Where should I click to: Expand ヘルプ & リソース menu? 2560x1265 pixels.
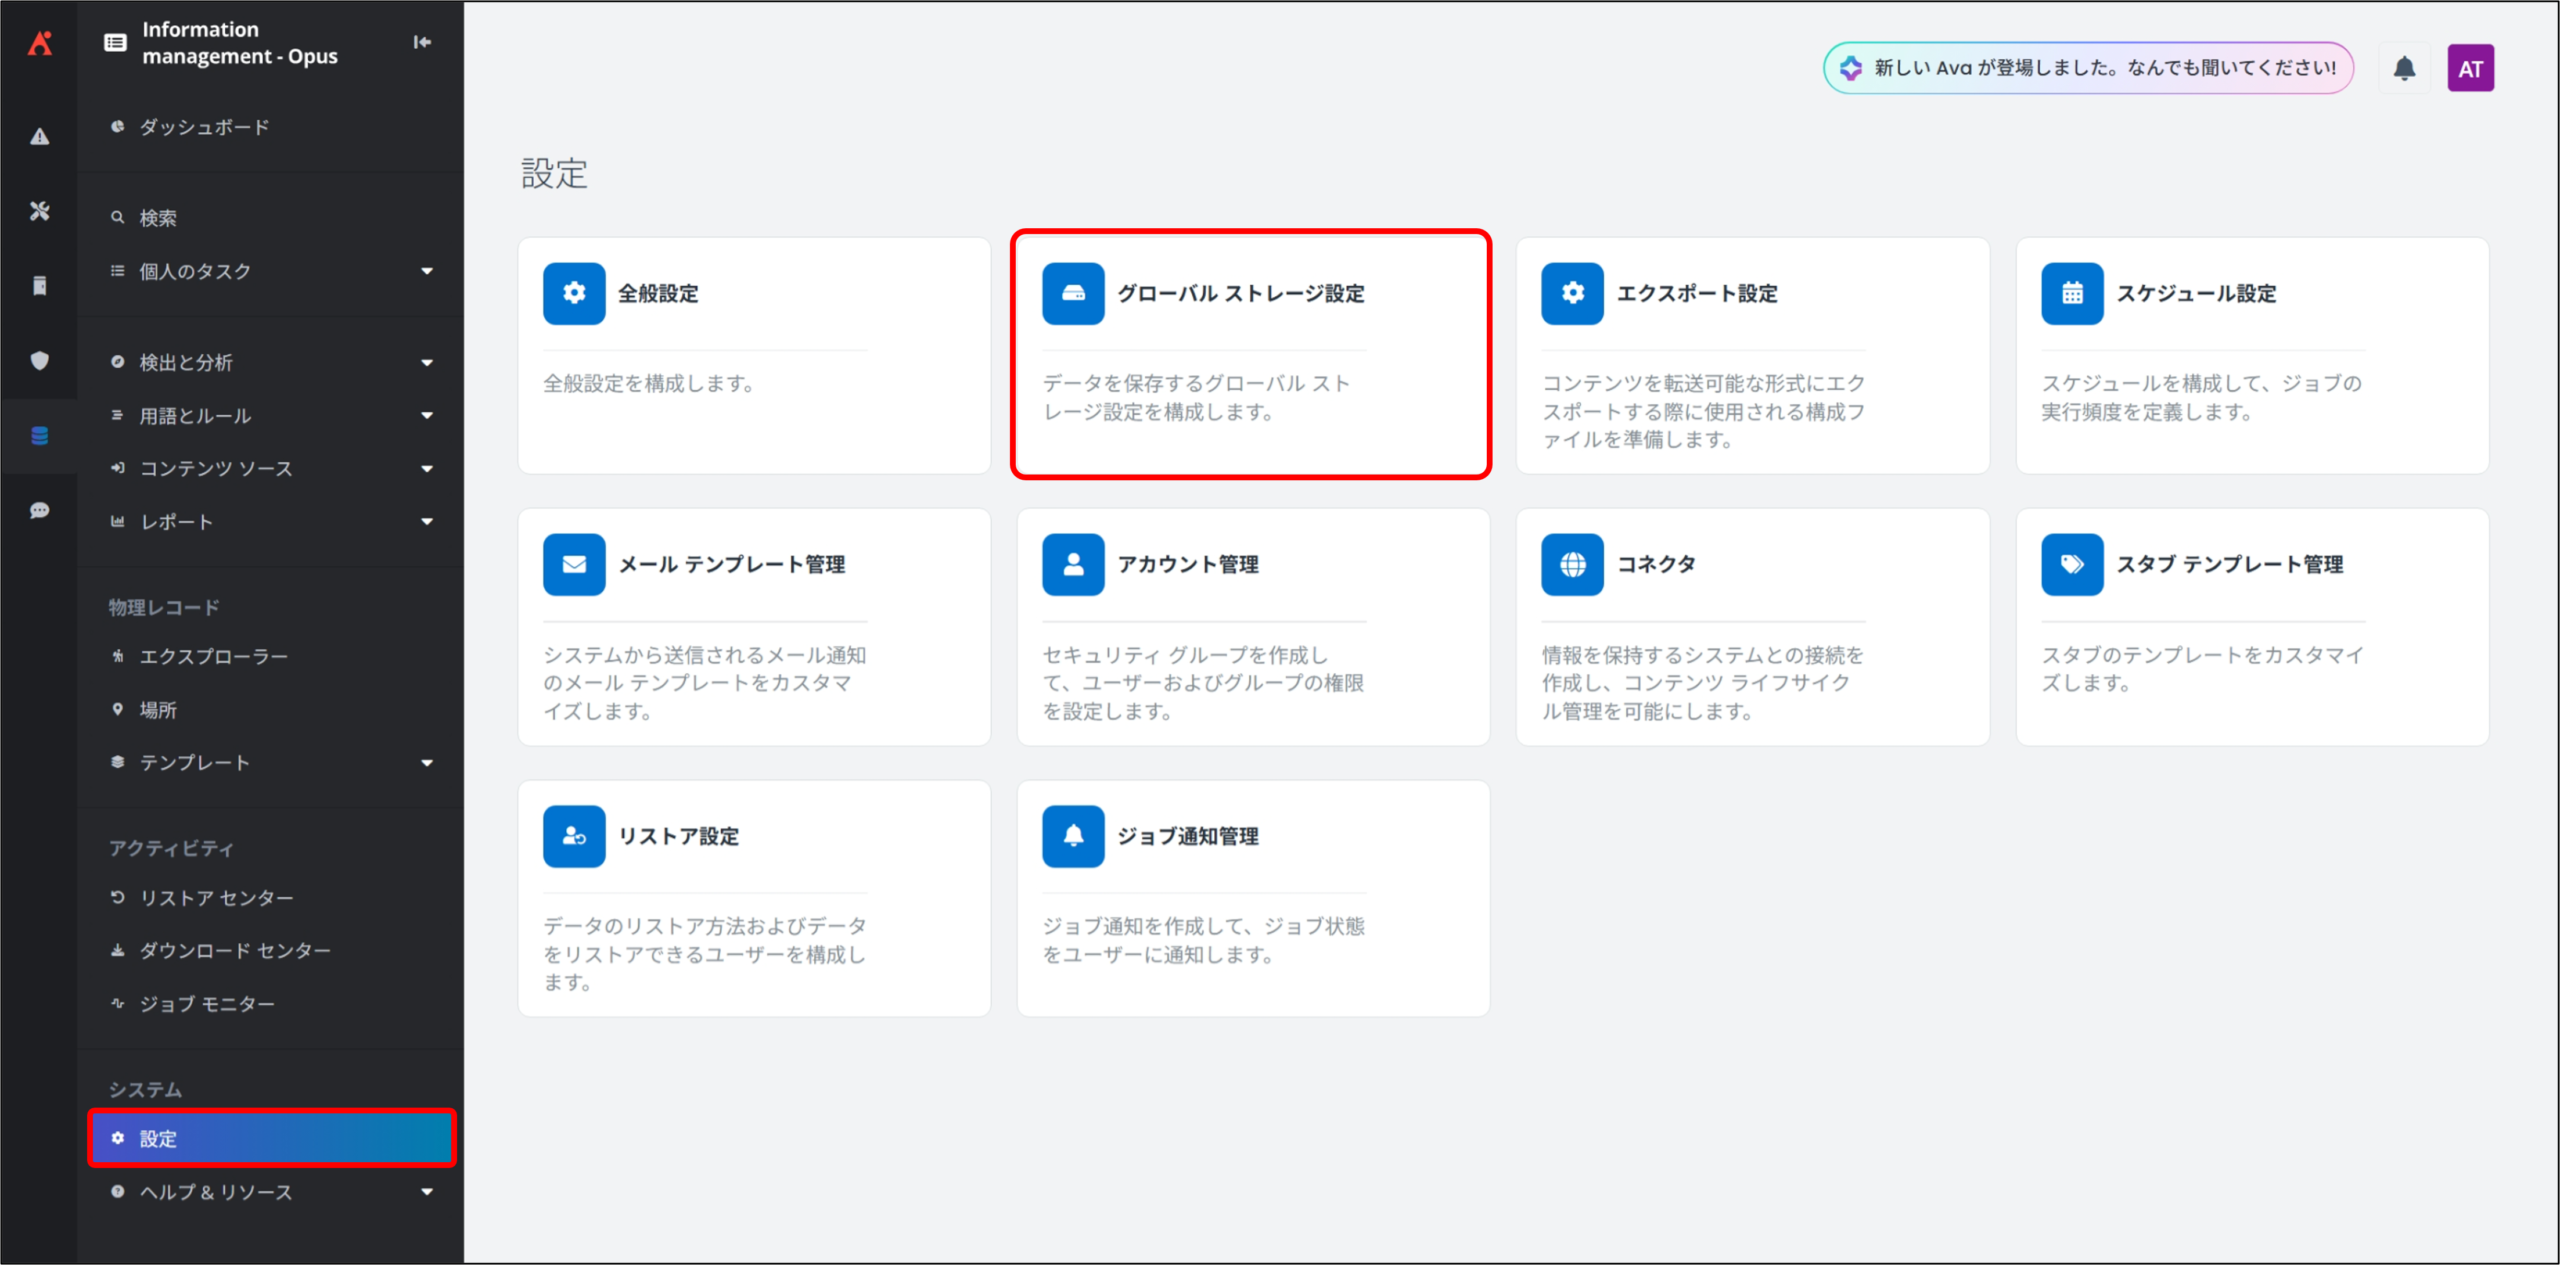click(427, 1191)
